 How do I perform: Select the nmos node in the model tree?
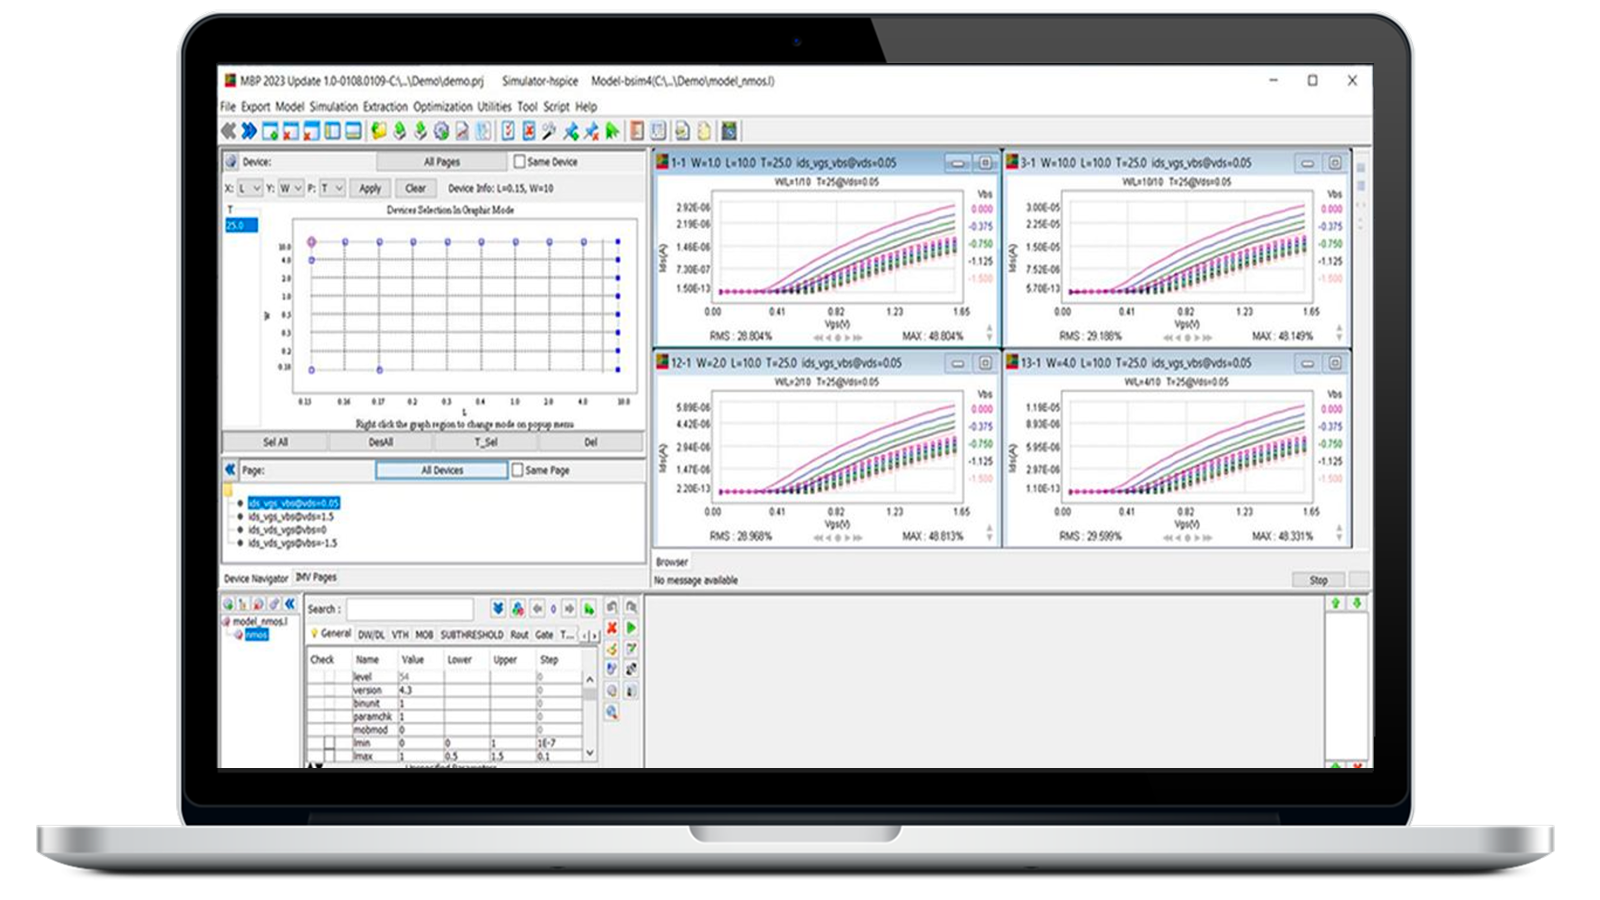(257, 634)
